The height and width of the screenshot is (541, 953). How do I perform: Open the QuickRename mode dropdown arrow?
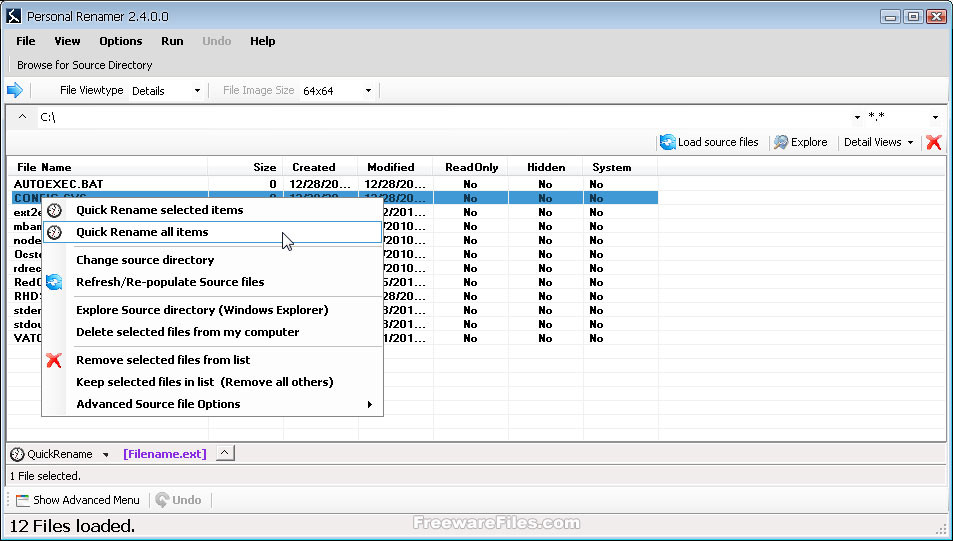[x=106, y=455]
